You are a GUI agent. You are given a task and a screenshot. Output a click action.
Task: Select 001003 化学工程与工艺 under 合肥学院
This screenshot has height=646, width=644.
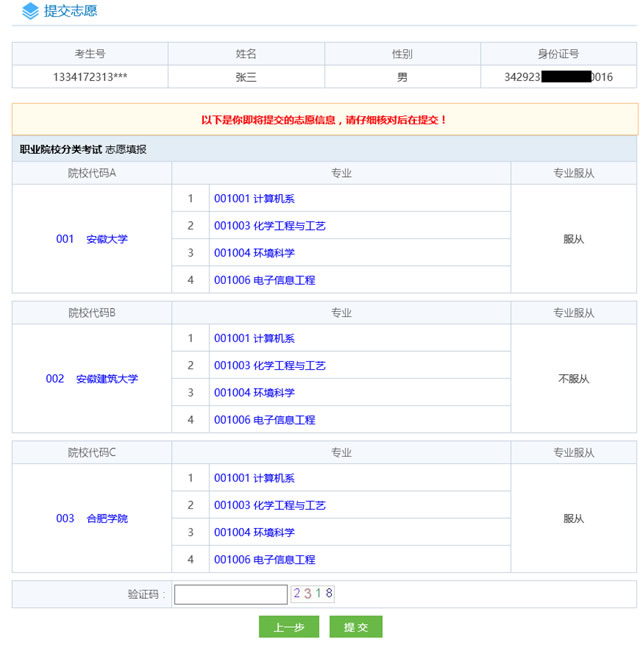269,505
